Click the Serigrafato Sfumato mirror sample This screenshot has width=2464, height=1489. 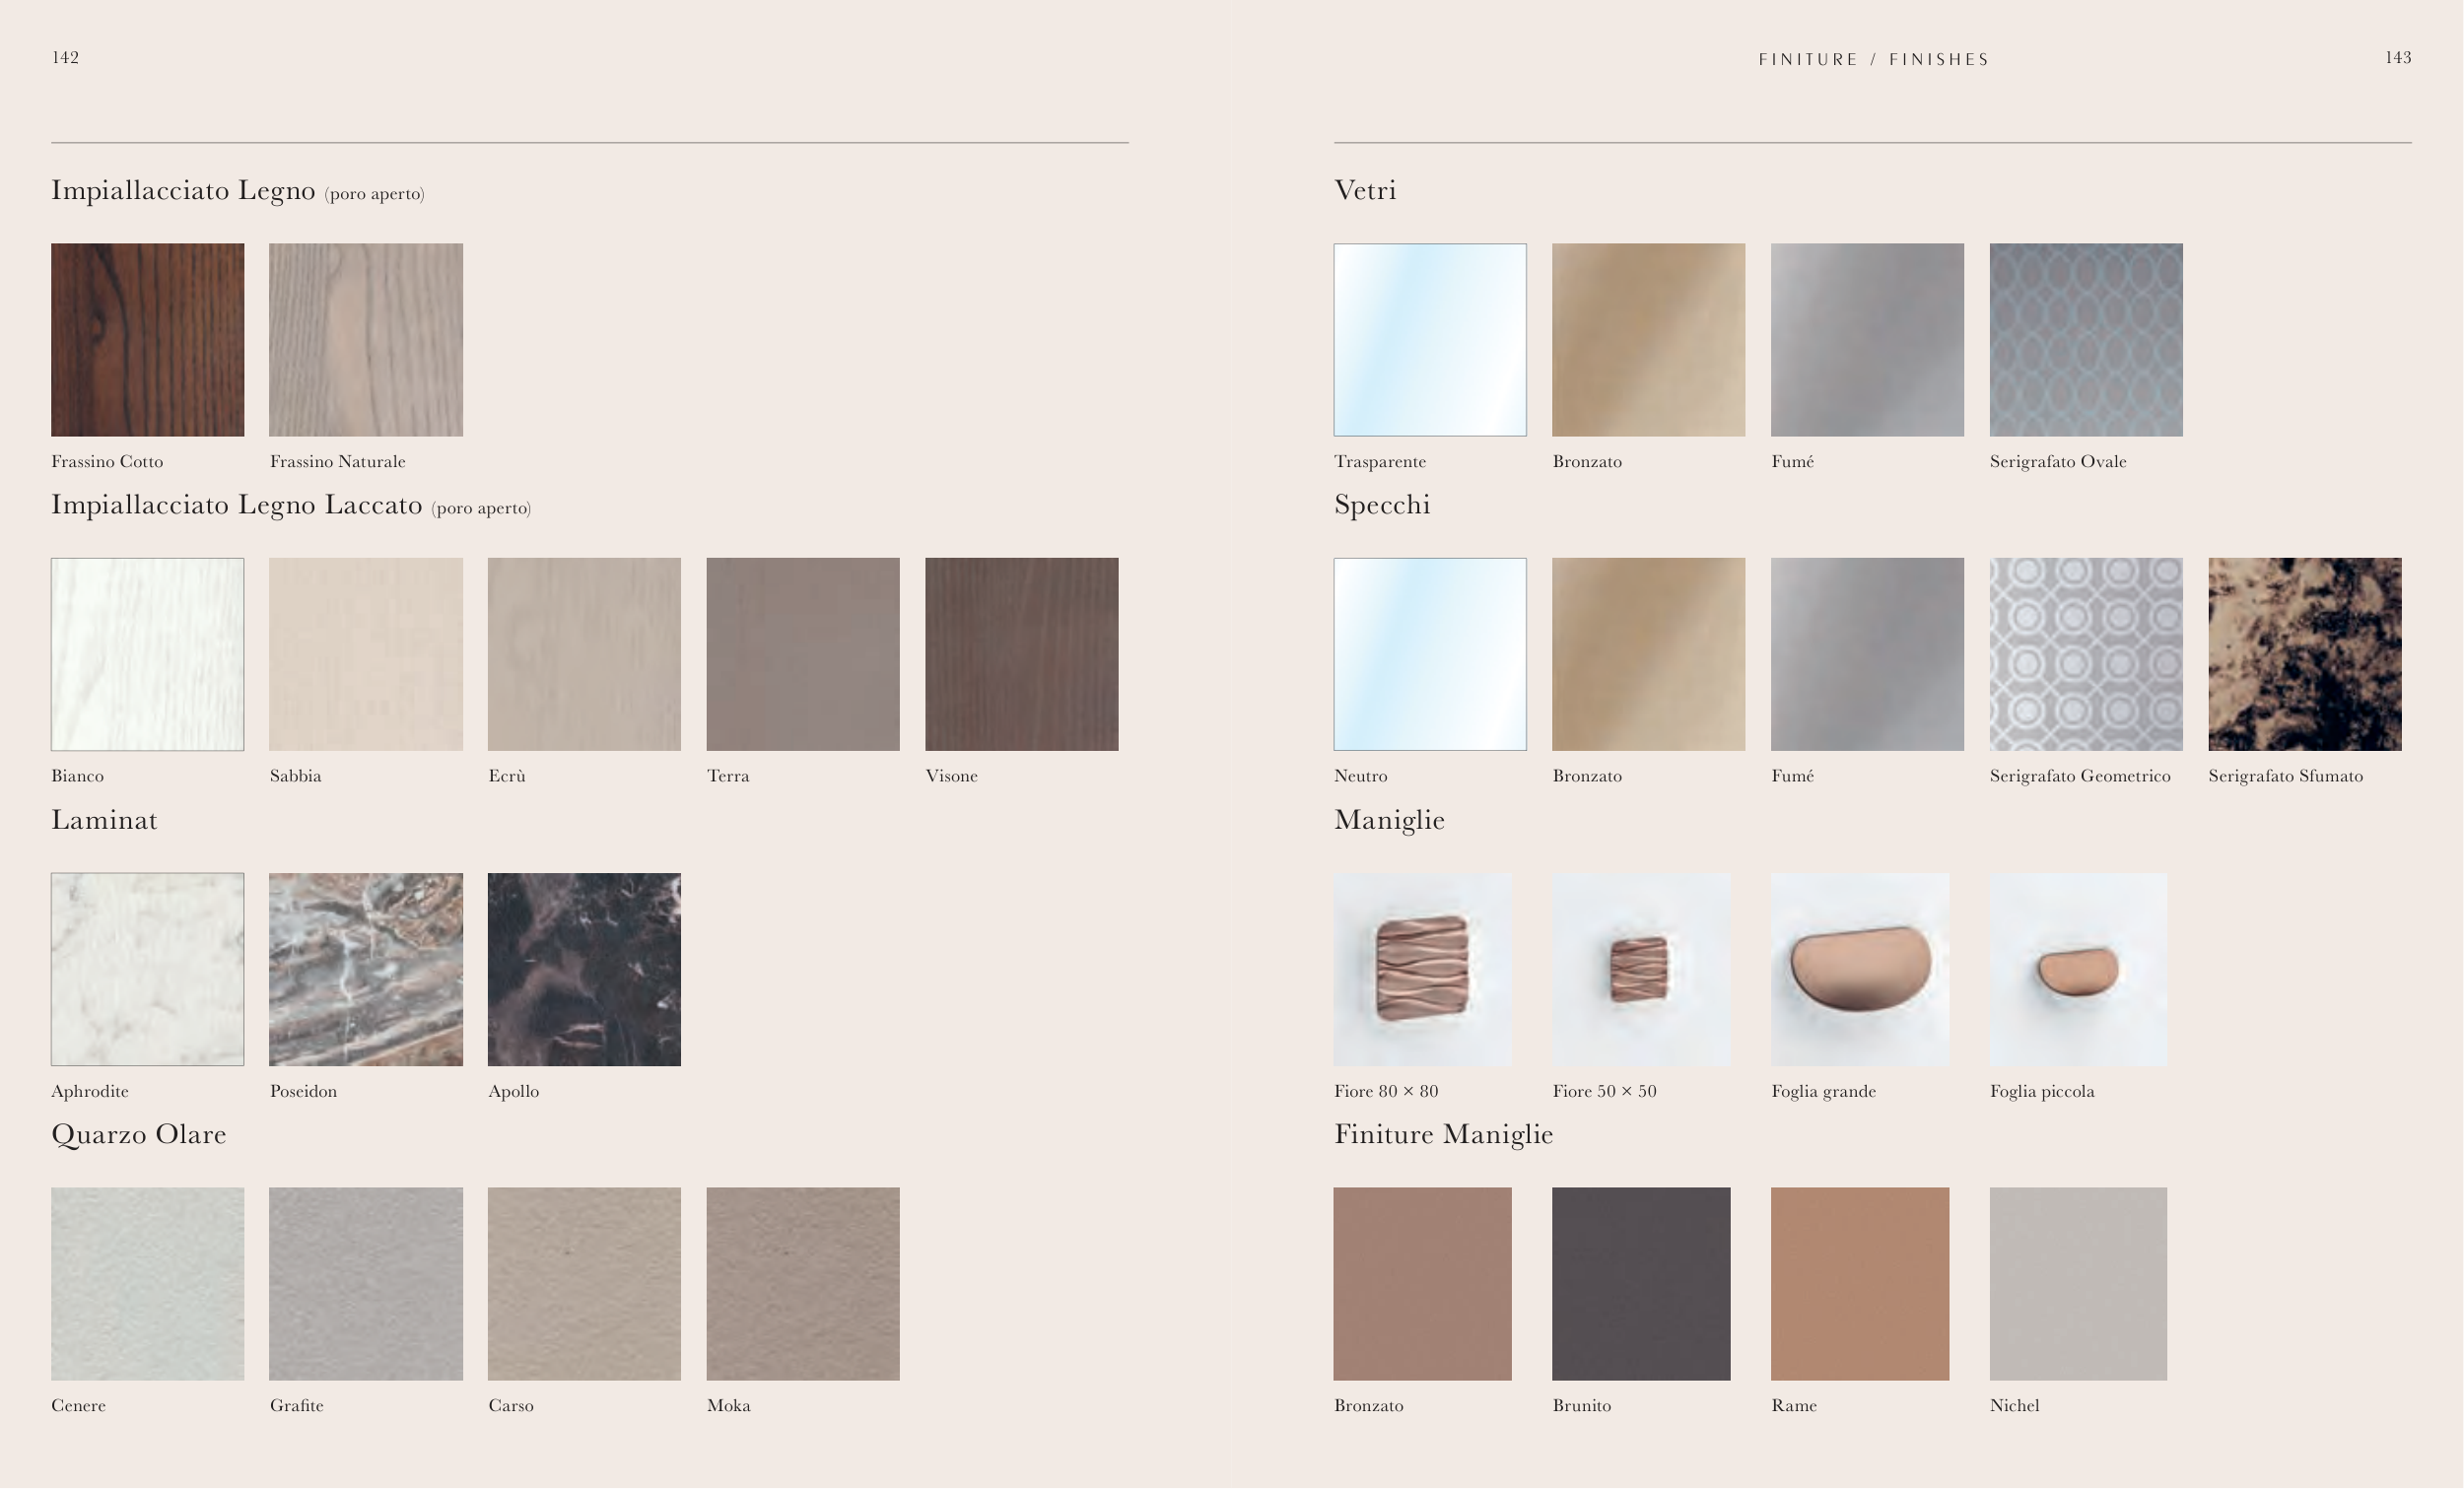(x=2304, y=654)
